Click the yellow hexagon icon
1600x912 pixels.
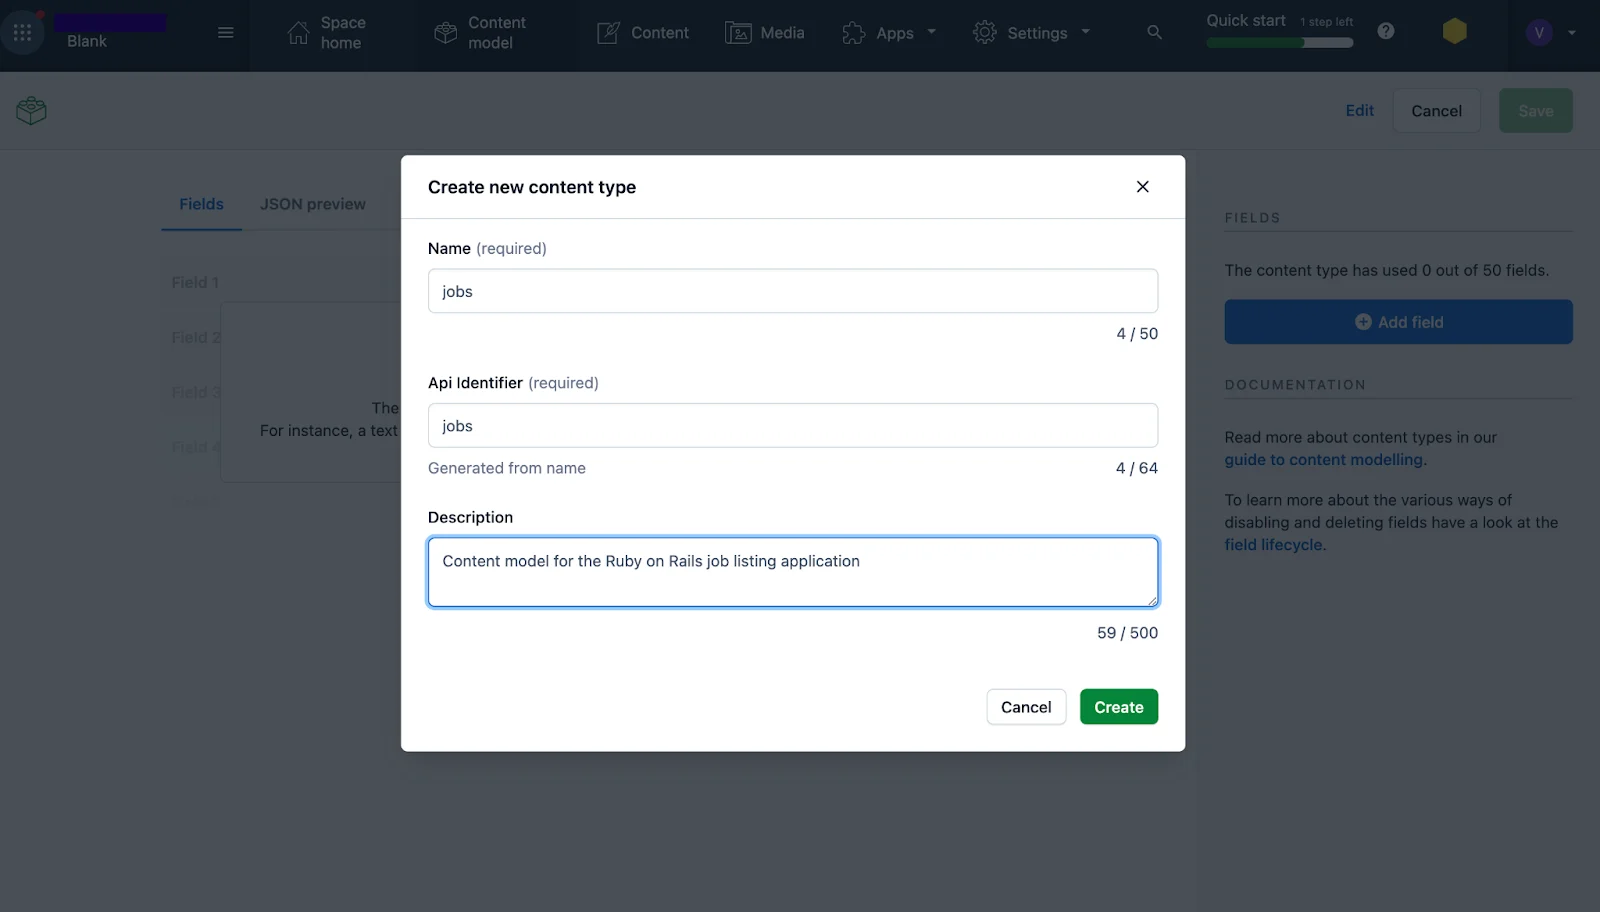point(1455,32)
